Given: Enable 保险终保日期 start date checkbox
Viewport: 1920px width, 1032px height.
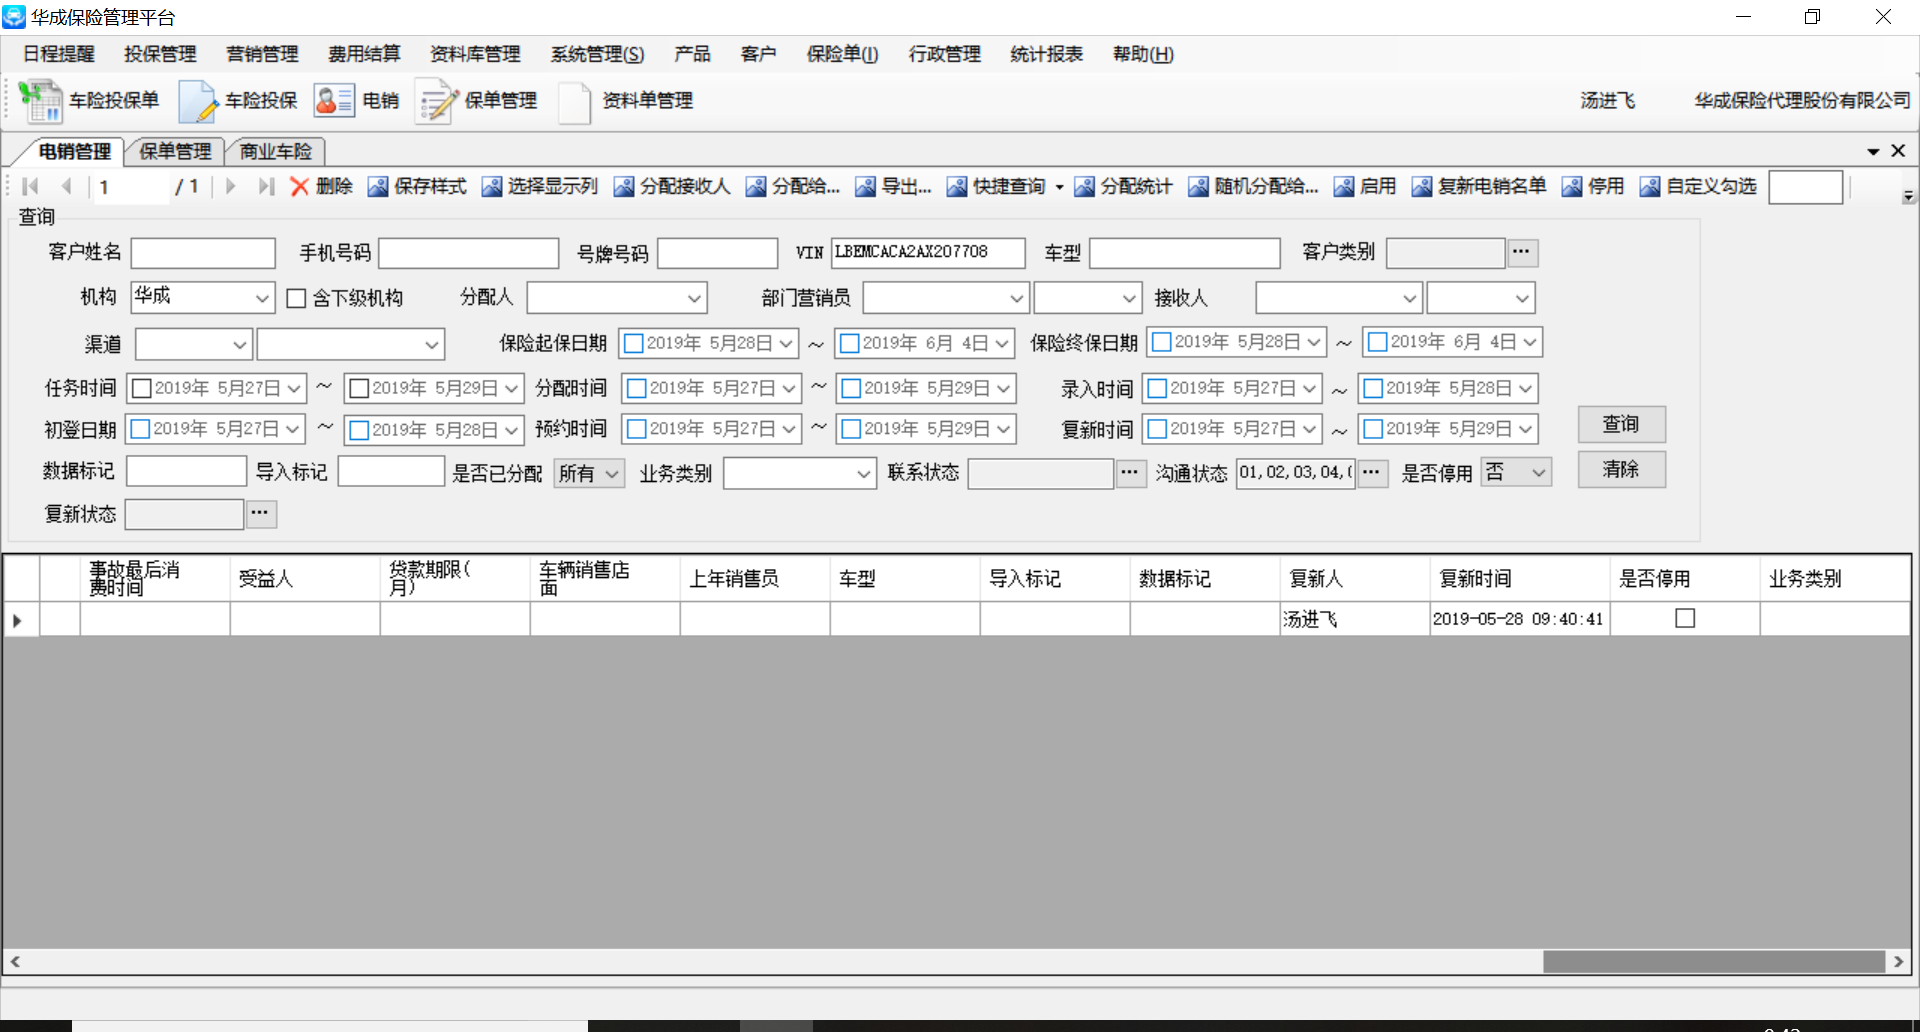Looking at the screenshot, I should point(1161,342).
